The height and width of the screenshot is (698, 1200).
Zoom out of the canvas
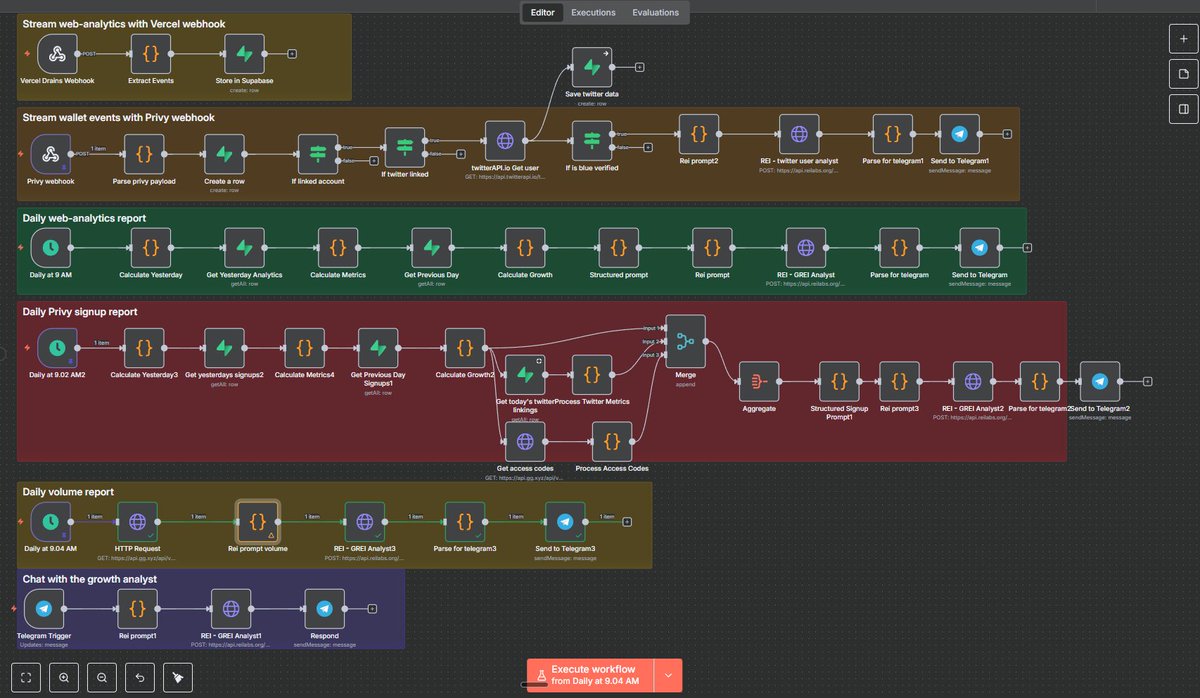pos(101,677)
